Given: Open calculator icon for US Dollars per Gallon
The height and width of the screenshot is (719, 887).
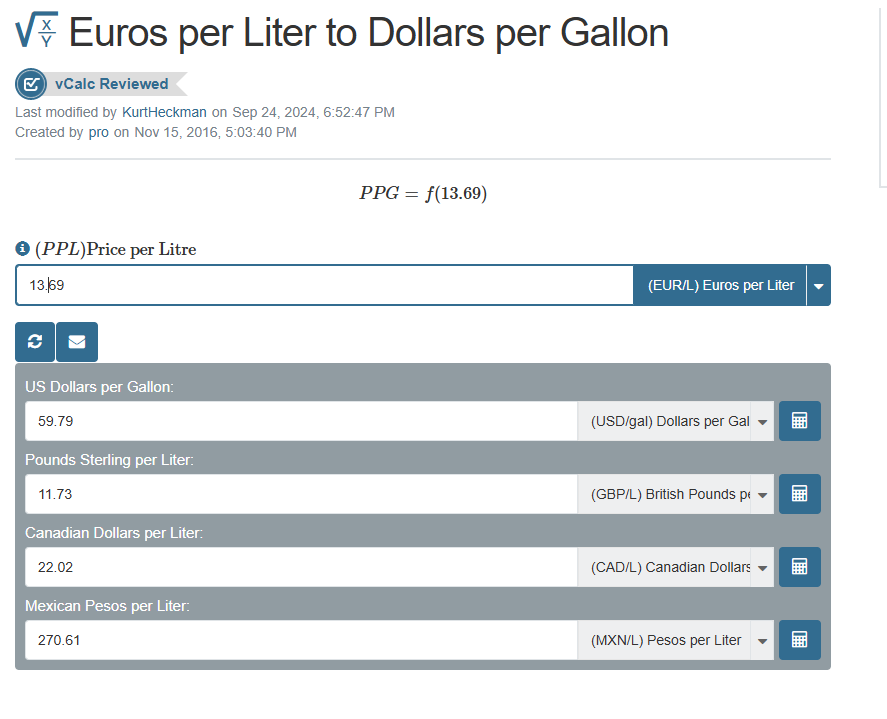Looking at the screenshot, I should (799, 421).
